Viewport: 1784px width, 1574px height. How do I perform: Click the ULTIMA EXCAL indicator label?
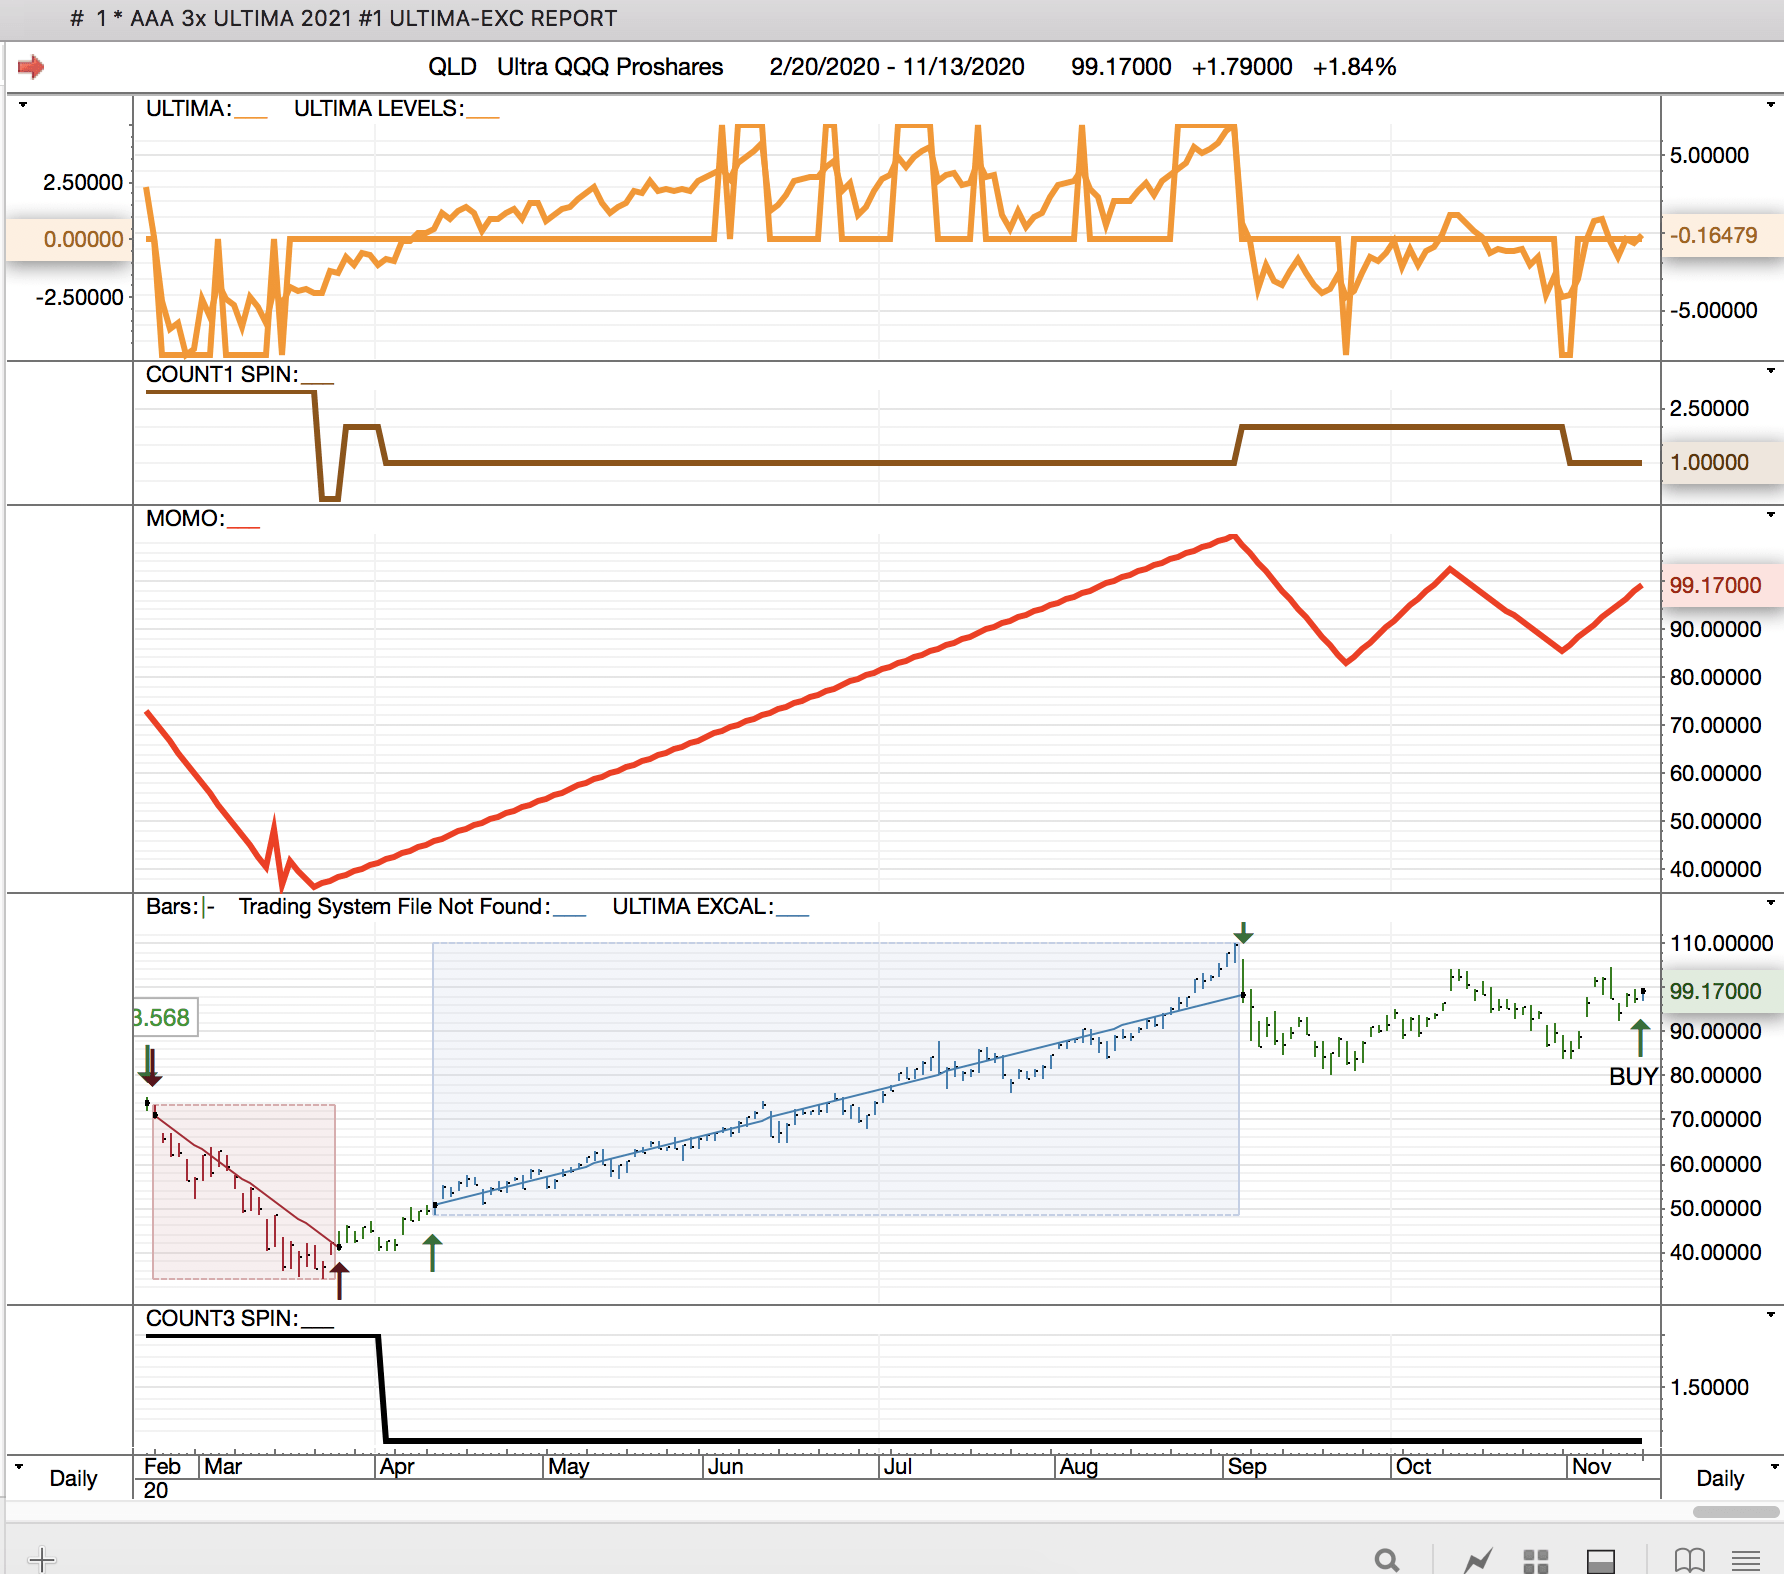point(693,906)
